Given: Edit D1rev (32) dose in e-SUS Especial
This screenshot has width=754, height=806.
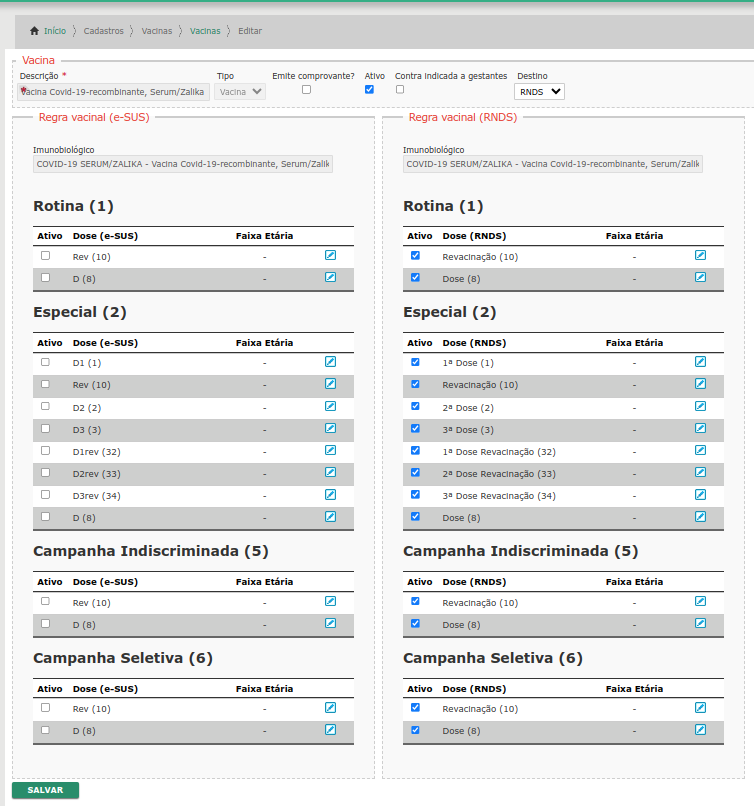Looking at the screenshot, I should point(330,451).
